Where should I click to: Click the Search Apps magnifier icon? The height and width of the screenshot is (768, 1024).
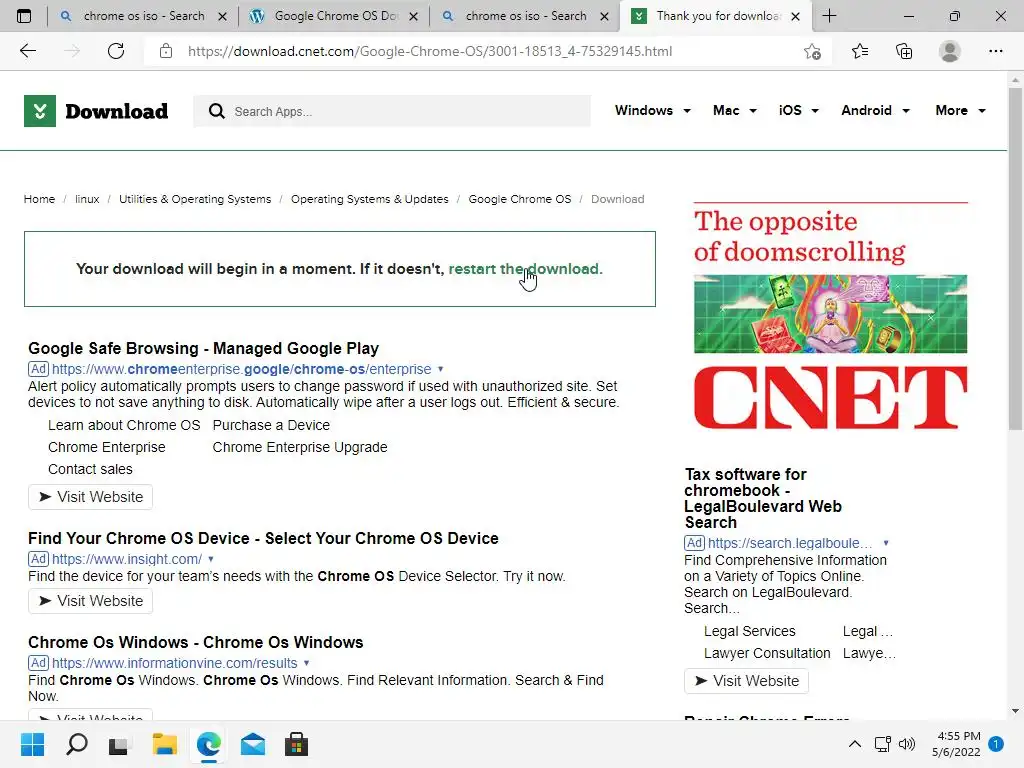click(217, 111)
